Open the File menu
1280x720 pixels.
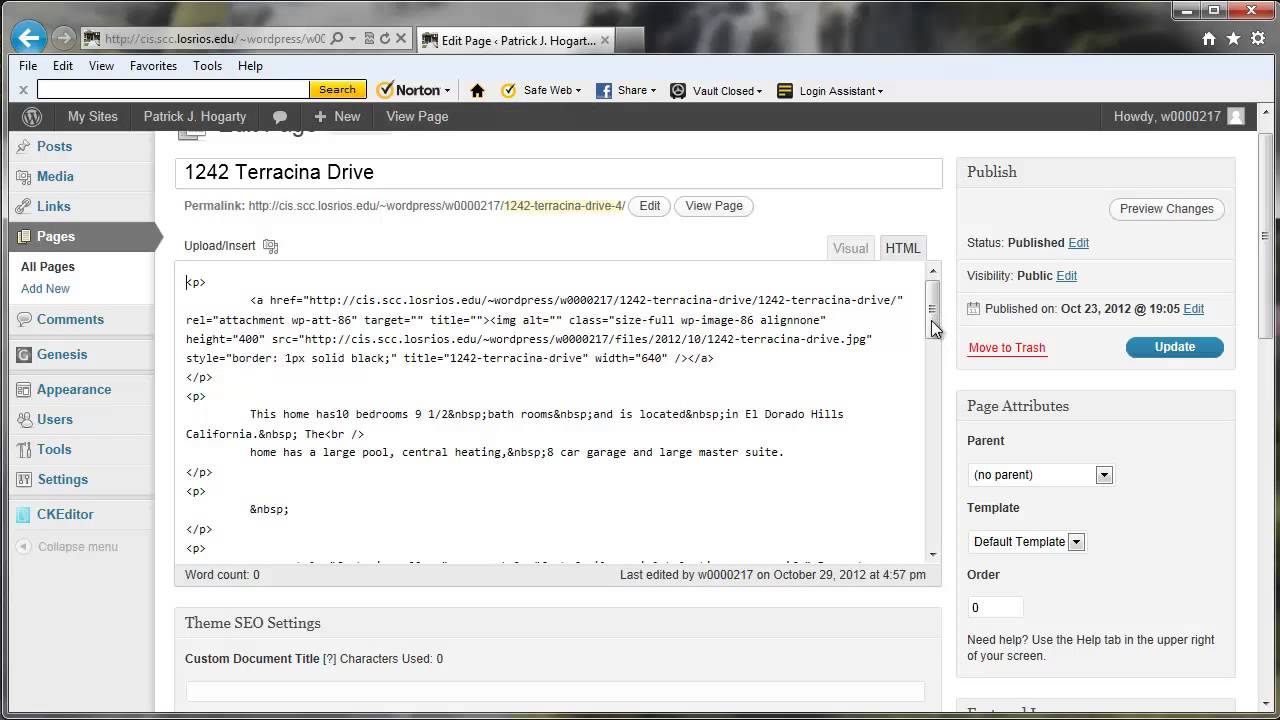[28, 66]
